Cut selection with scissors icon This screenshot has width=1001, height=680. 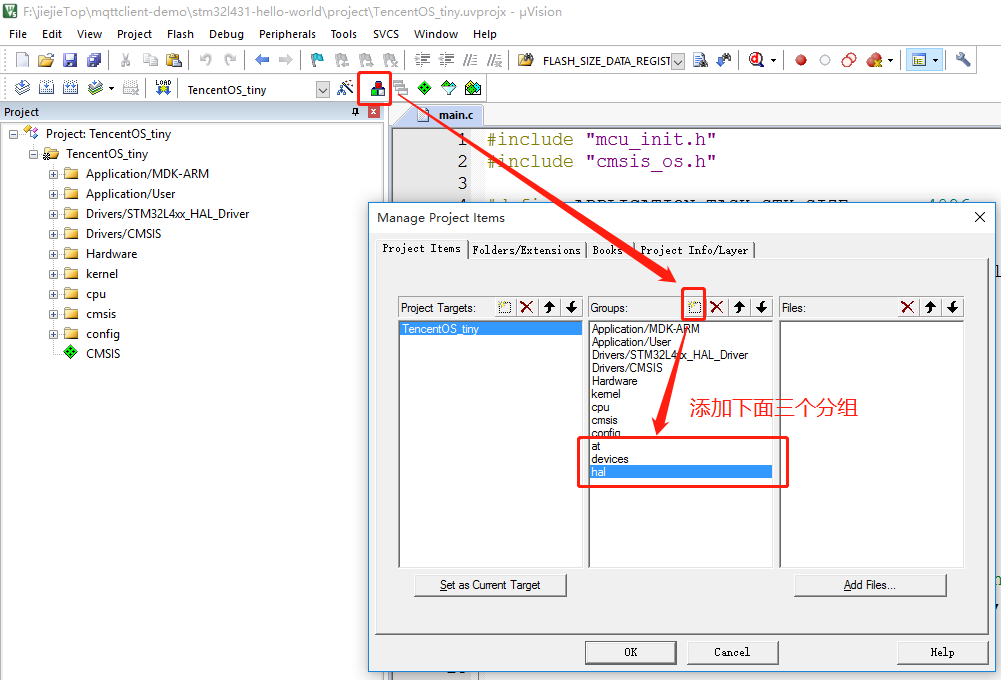pos(126,60)
